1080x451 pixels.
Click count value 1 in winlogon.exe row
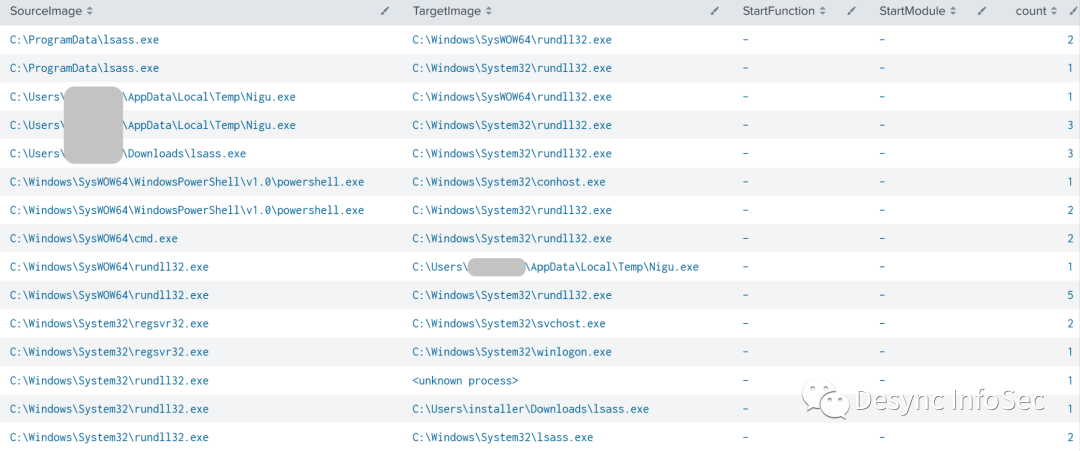pos(1070,352)
